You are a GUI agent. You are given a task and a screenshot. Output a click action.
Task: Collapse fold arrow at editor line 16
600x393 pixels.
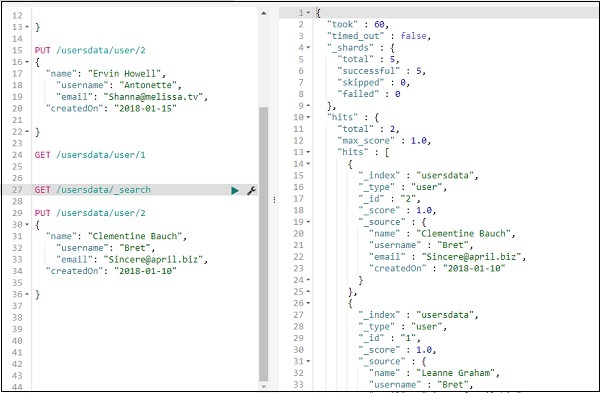pos(27,62)
